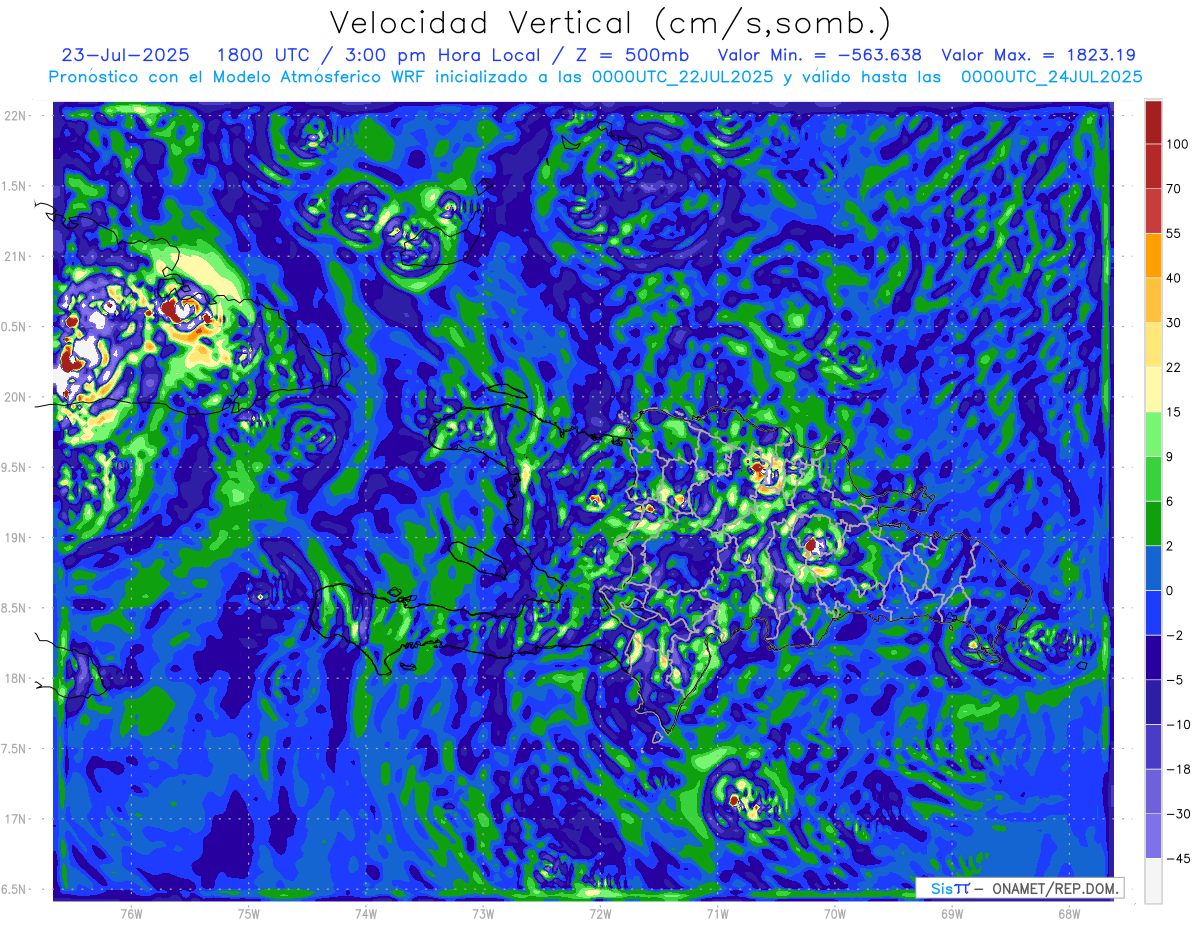The image size is (1200, 927).
Task: Click the lavender segment between -45 and -30
Action: tap(1153, 835)
